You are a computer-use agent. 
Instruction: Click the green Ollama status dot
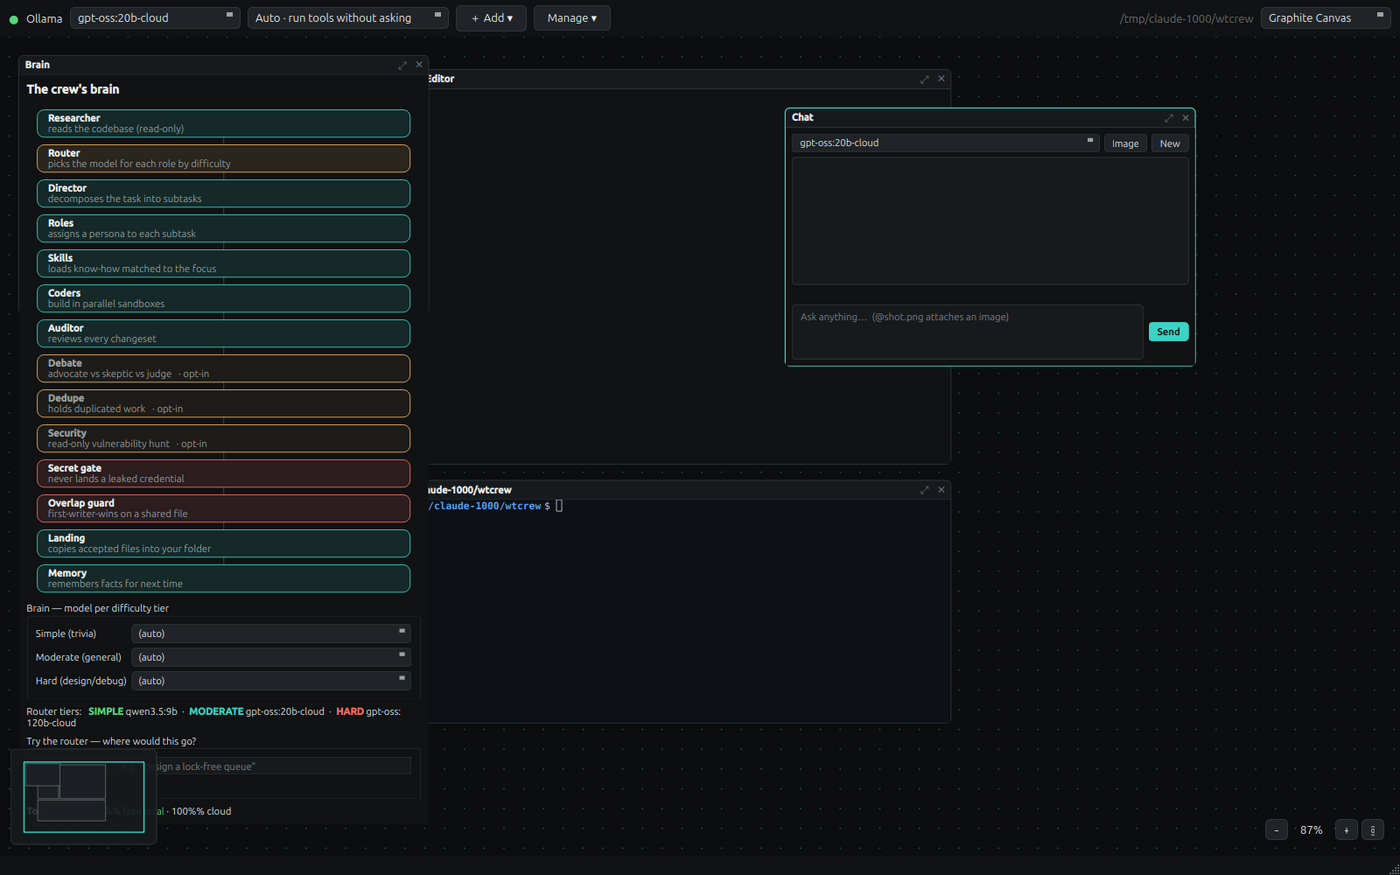coord(14,19)
